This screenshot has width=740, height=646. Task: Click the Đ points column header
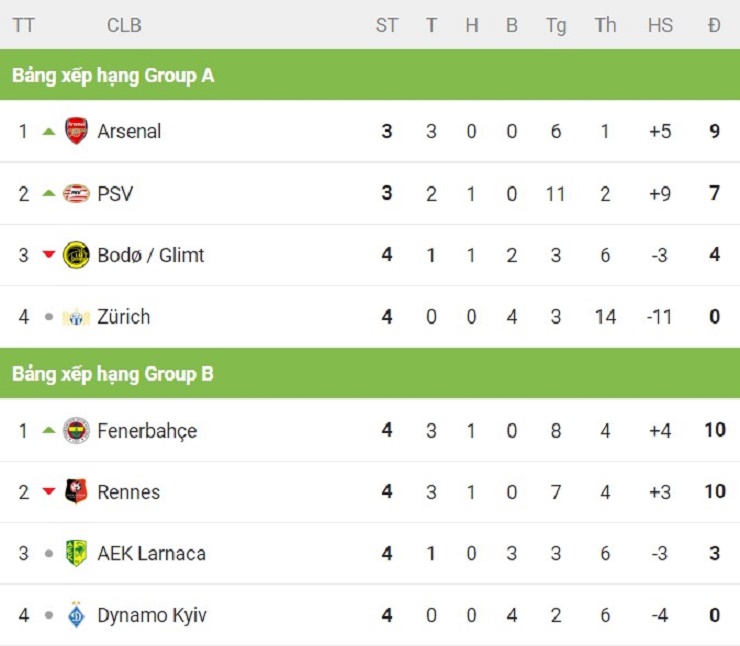click(x=714, y=26)
